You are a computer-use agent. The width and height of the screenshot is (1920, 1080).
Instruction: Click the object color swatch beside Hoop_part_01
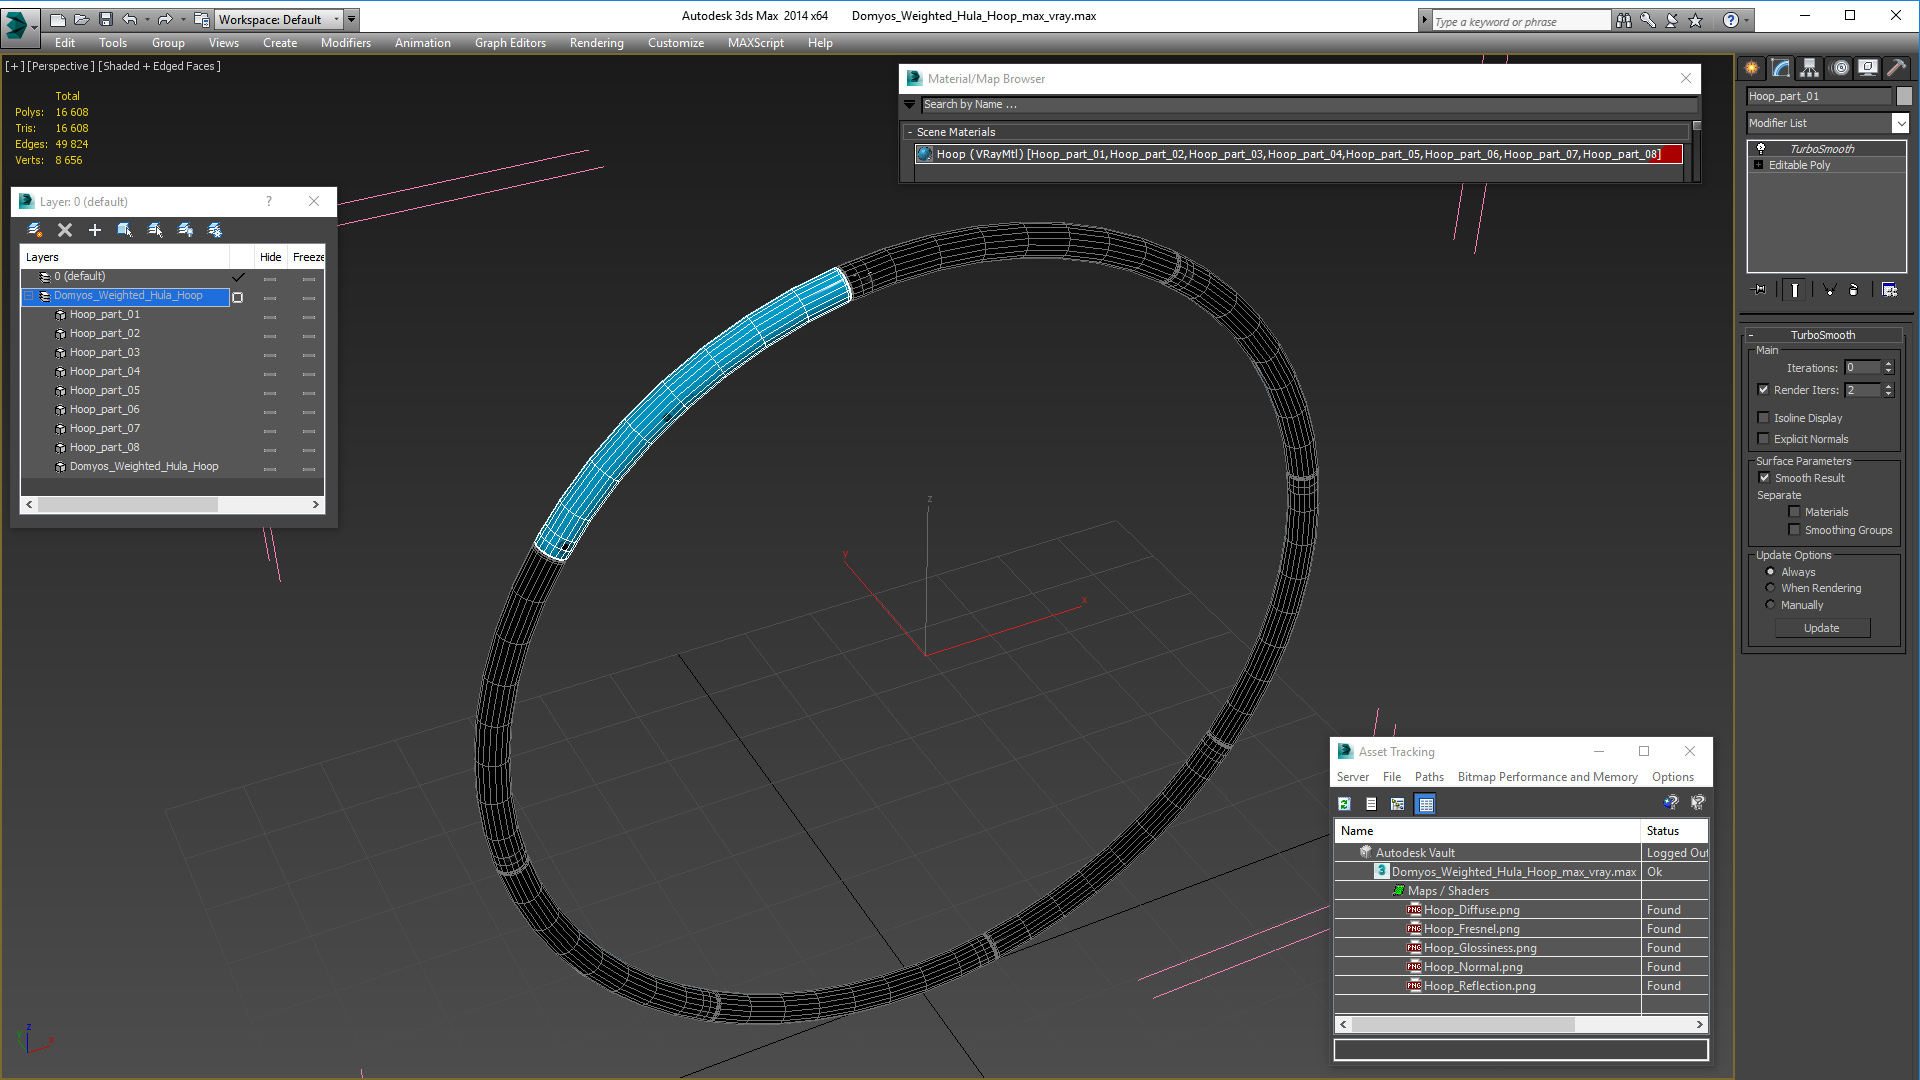coord(1904,96)
